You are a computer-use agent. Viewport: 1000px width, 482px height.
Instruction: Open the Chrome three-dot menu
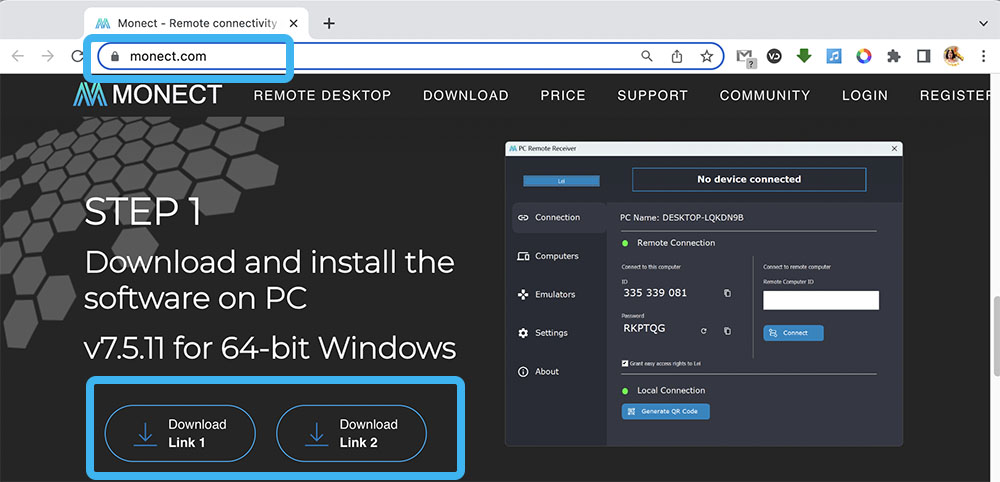point(981,57)
